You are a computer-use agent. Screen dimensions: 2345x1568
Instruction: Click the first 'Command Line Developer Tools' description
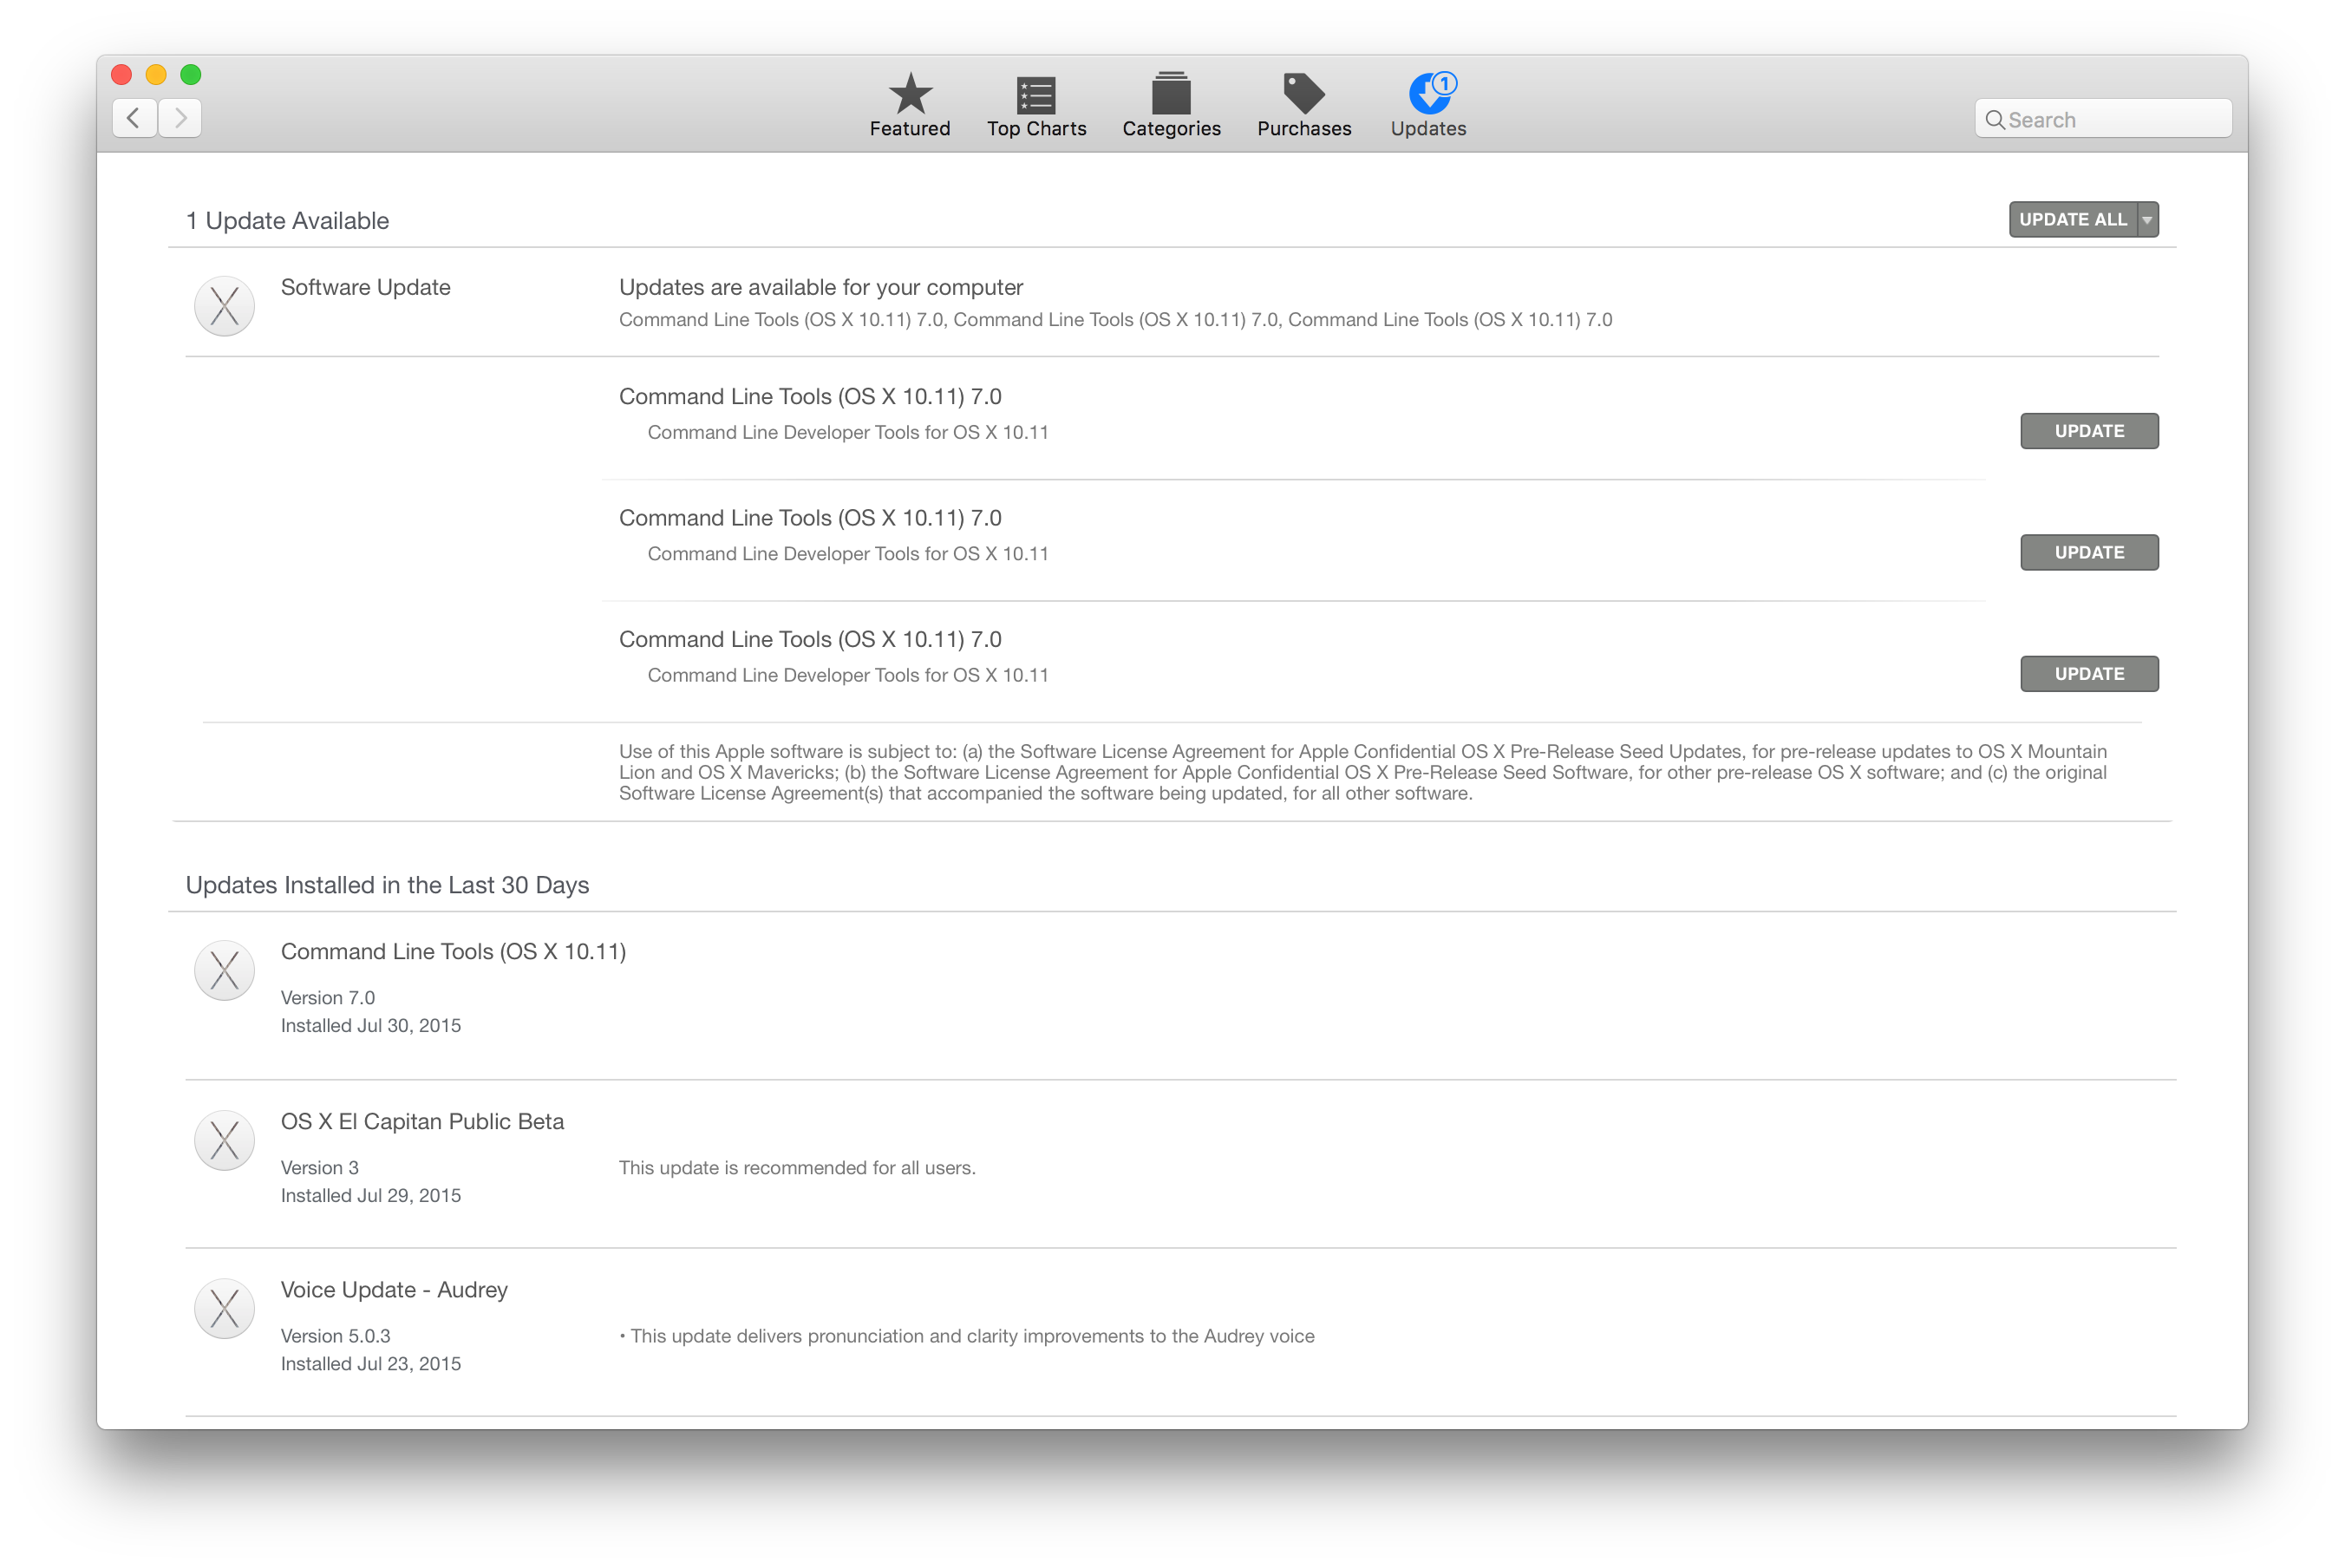(x=848, y=433)
